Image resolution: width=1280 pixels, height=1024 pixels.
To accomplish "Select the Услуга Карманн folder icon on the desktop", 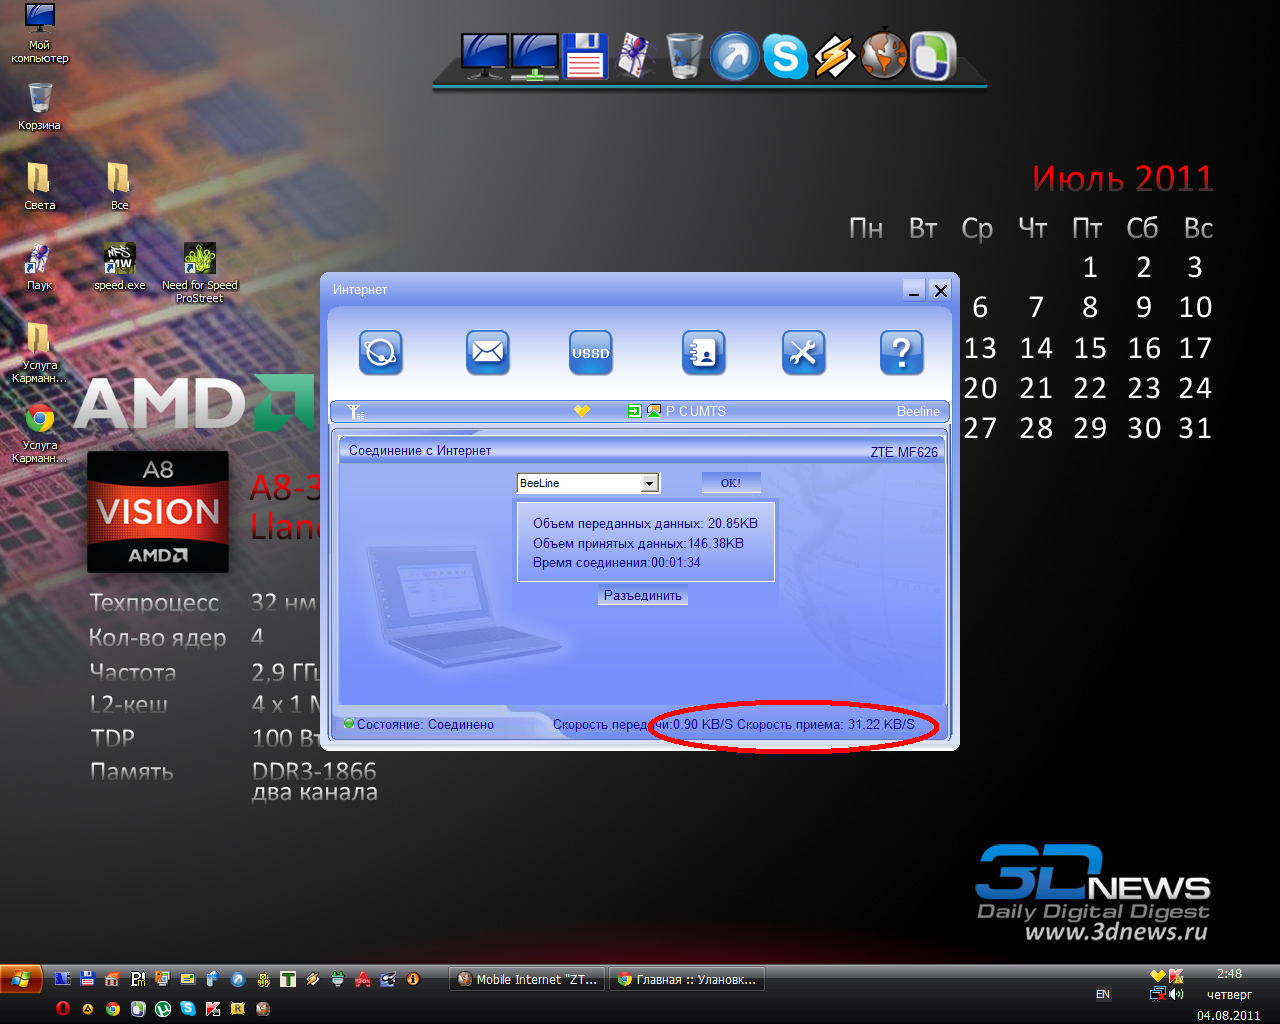I will click(40, 353).
